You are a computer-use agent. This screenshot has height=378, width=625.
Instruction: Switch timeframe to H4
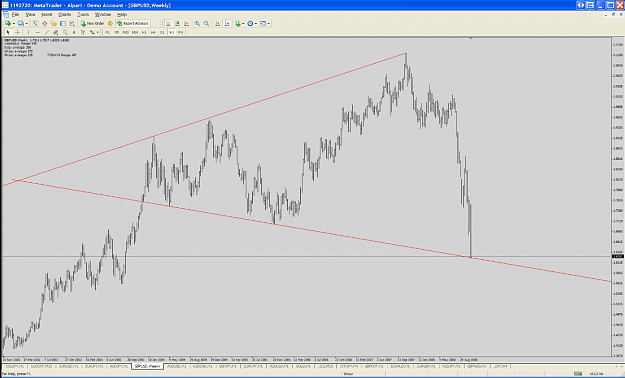coord(153,32)
